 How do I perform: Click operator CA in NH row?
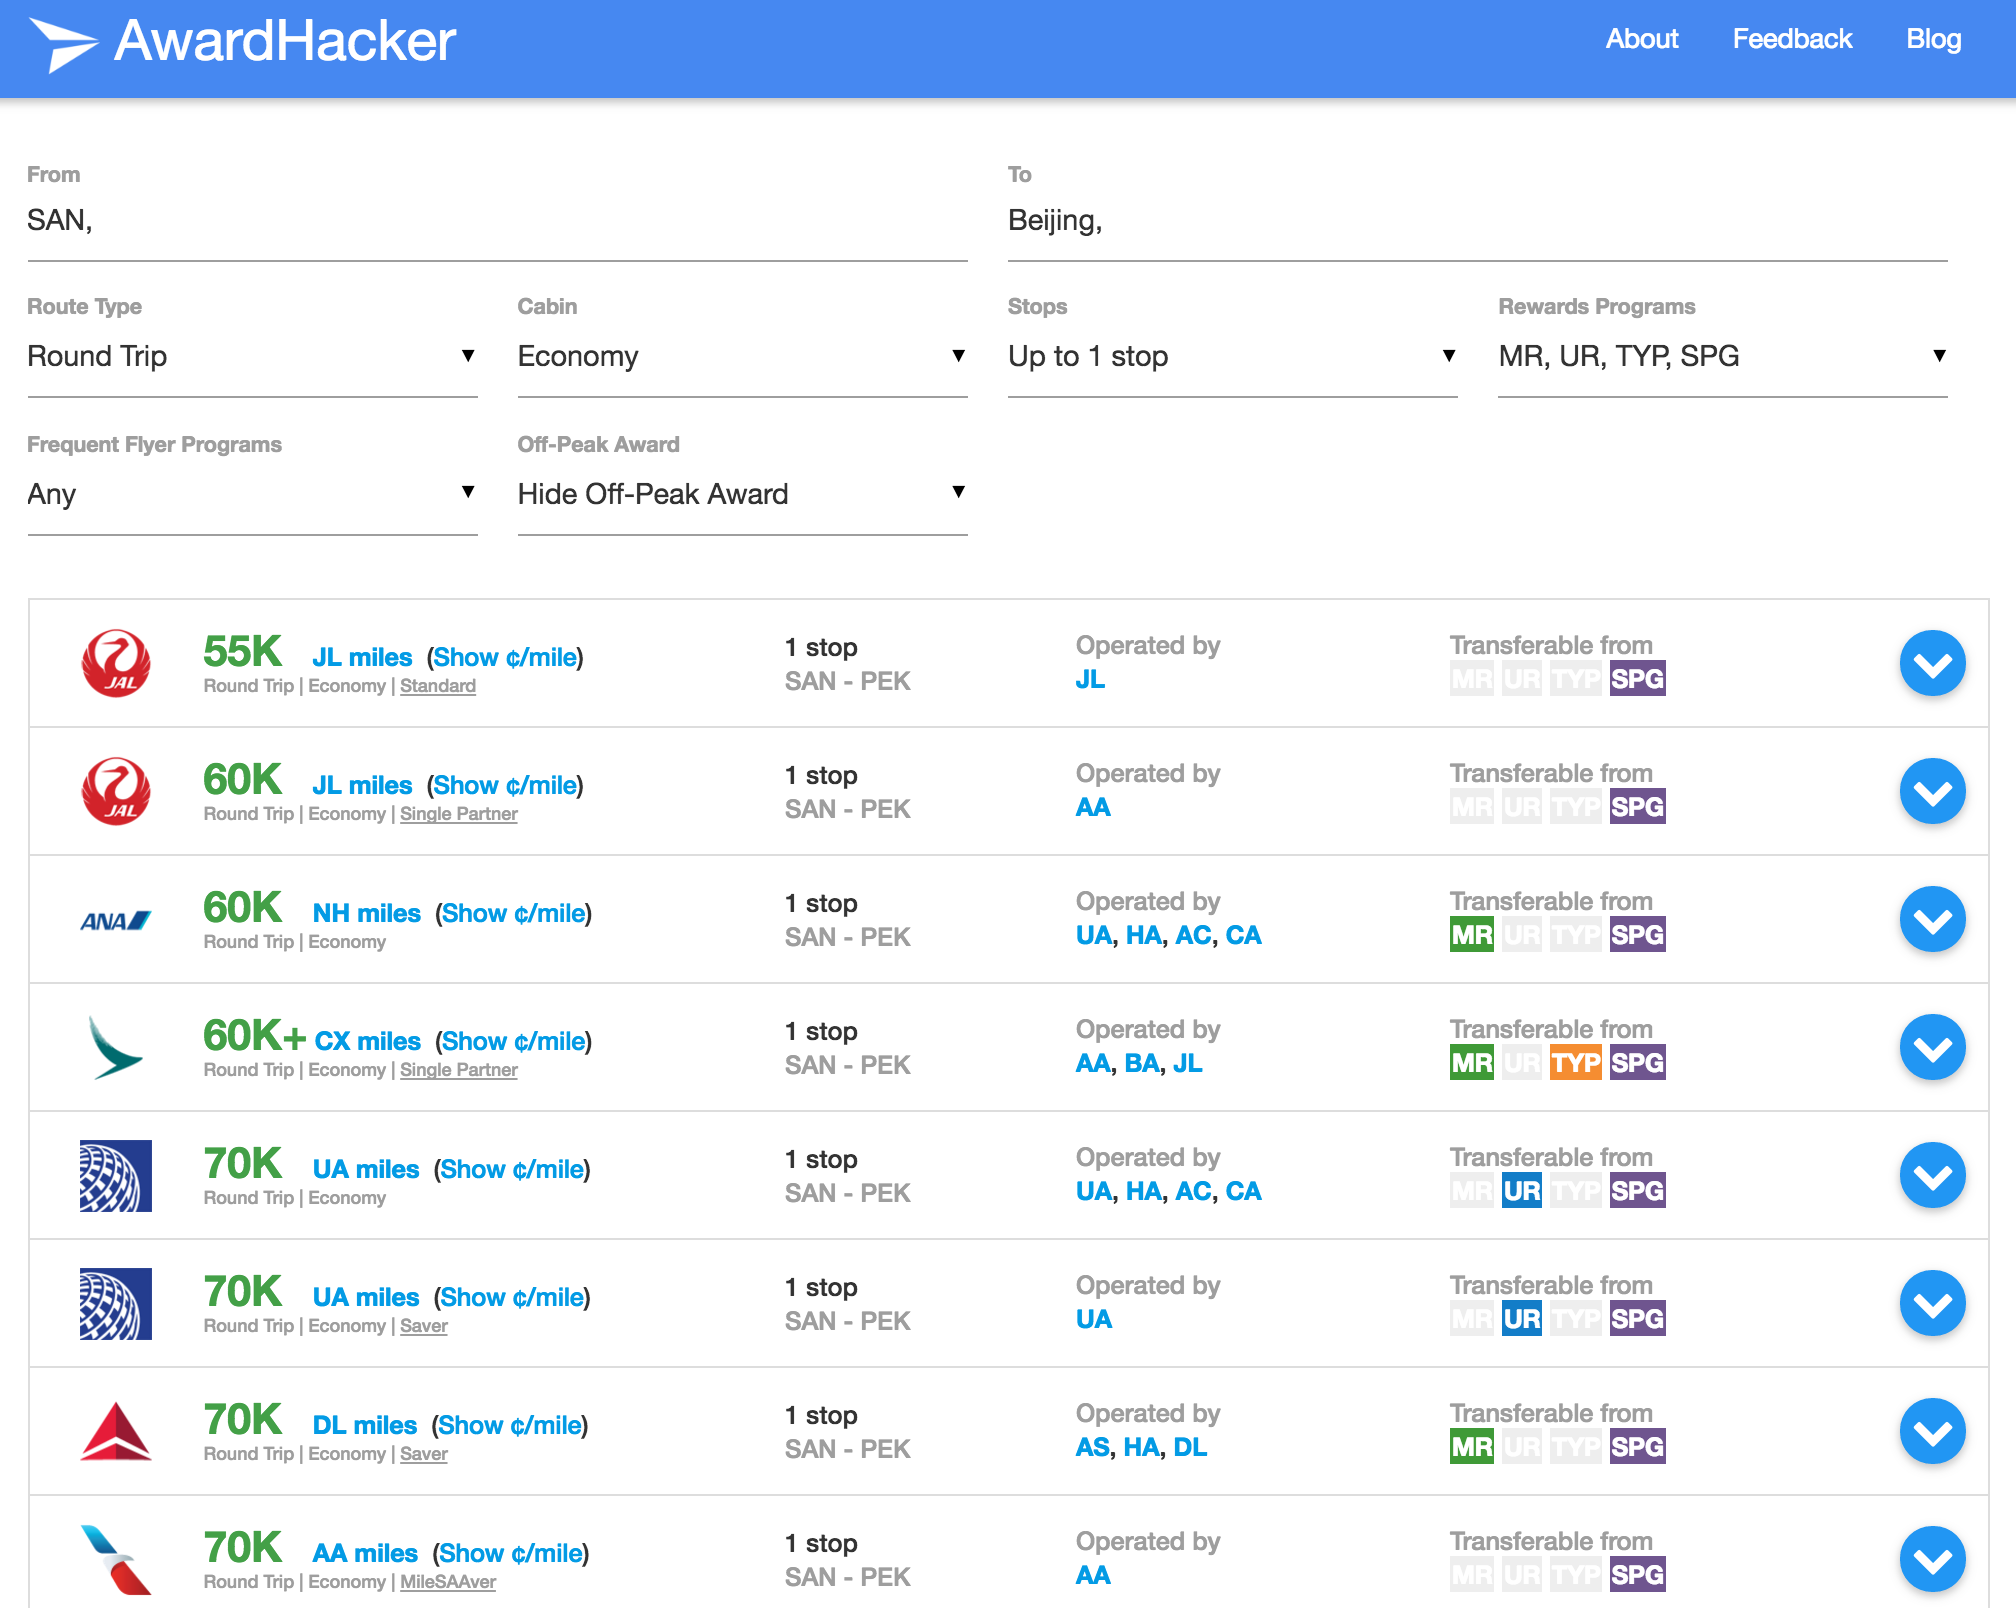(1243, 936)
